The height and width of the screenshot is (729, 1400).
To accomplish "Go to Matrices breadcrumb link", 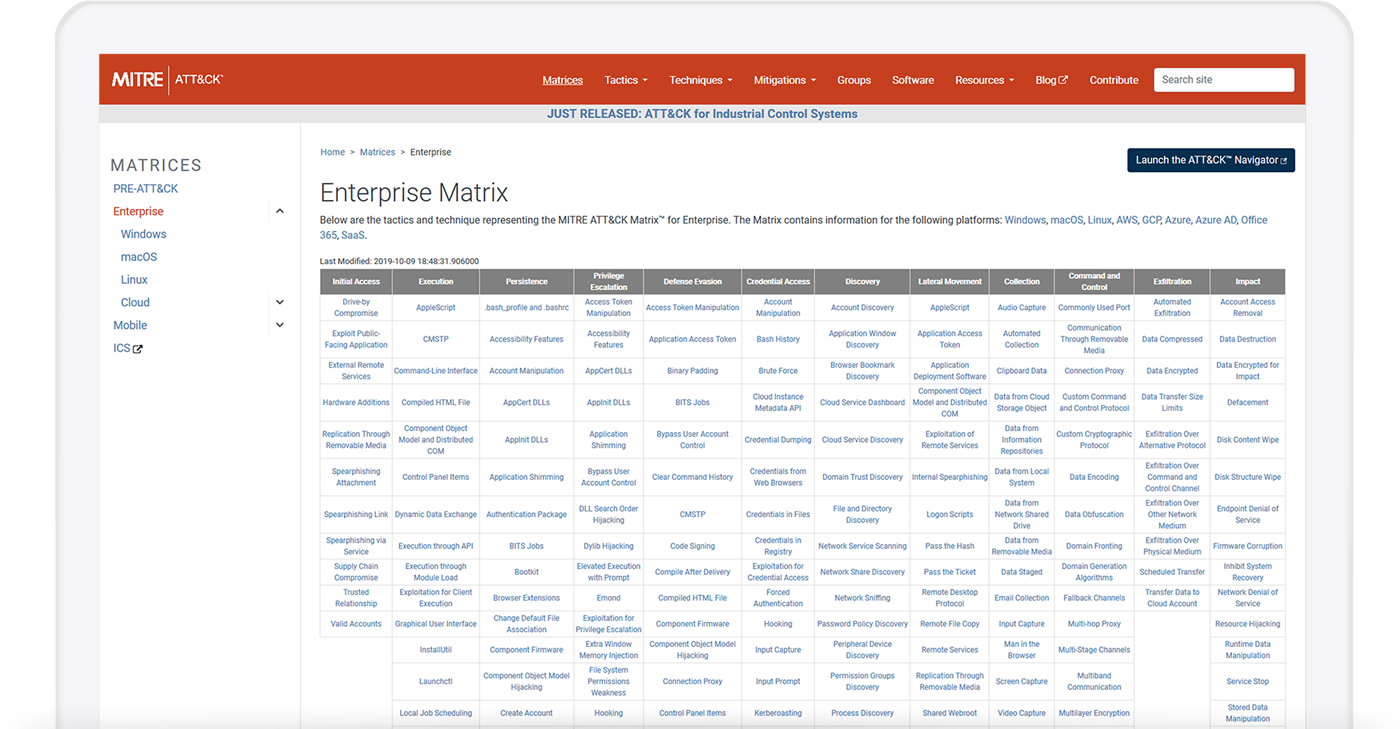I will [x=377, y=152].
